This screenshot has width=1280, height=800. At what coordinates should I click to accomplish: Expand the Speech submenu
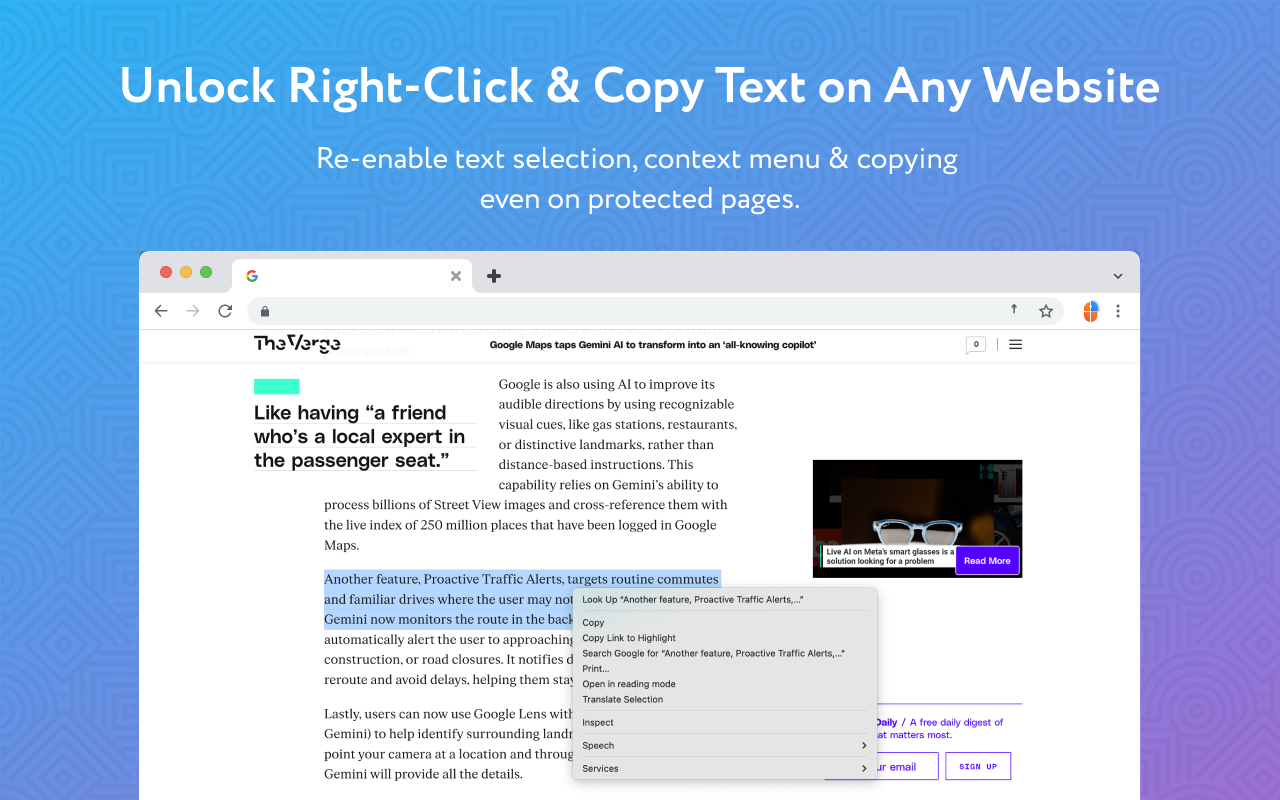(725, 745)
